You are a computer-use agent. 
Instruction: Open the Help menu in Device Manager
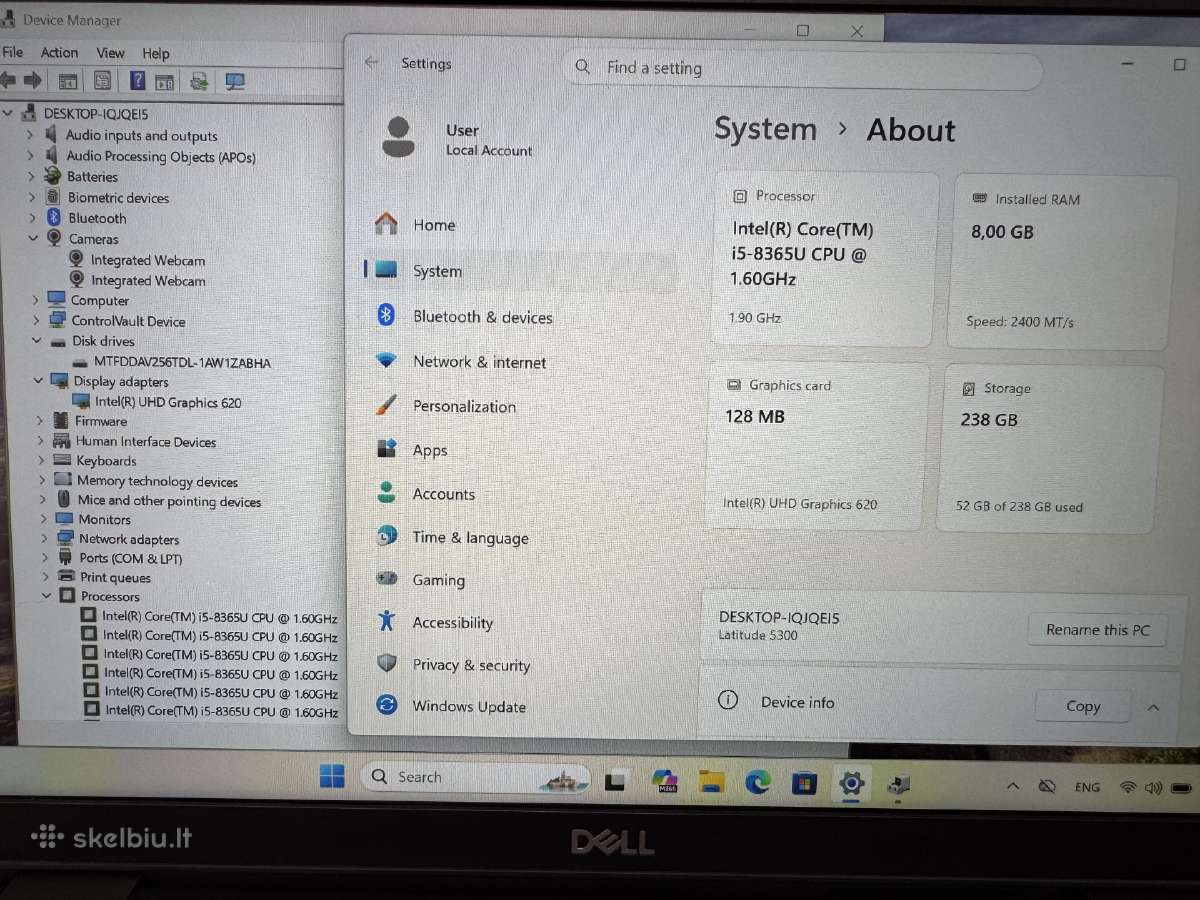tap(156, 54)
